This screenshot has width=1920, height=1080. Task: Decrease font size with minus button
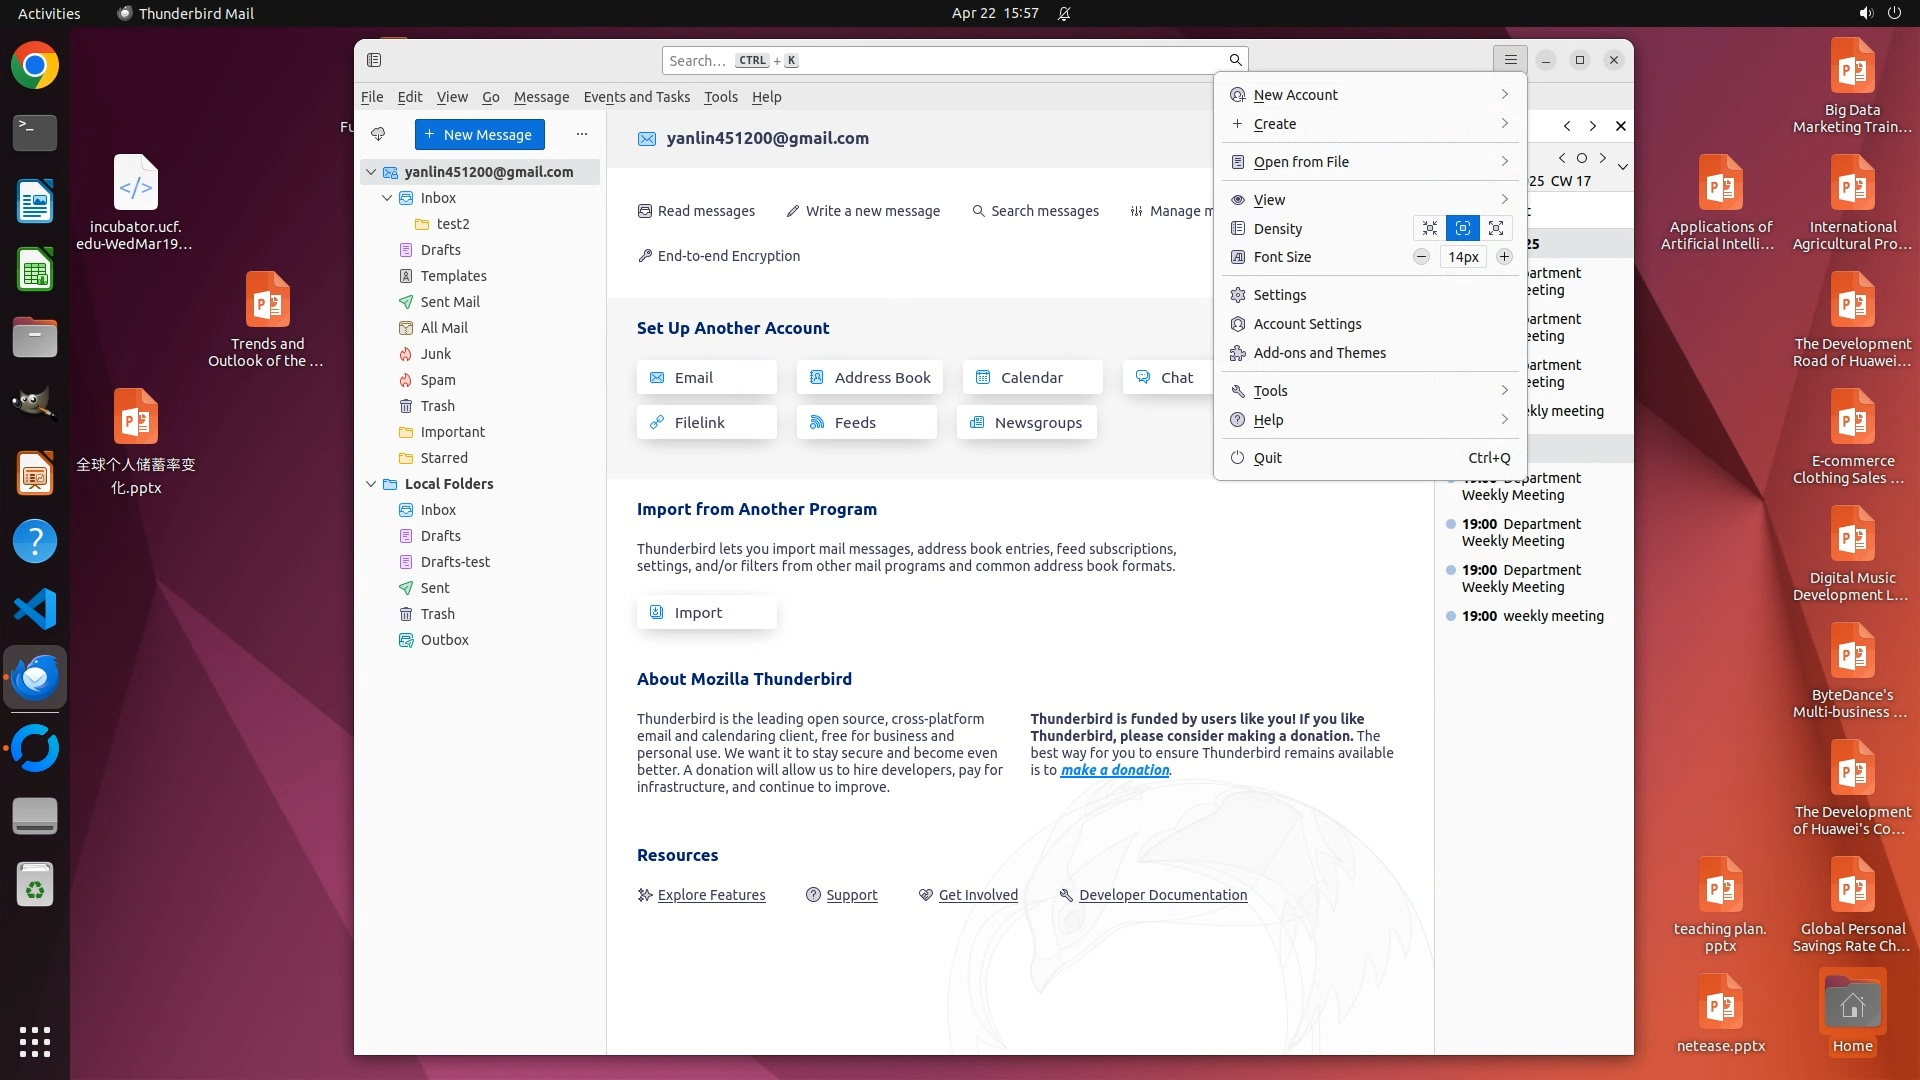click(x=1421, y=257)
